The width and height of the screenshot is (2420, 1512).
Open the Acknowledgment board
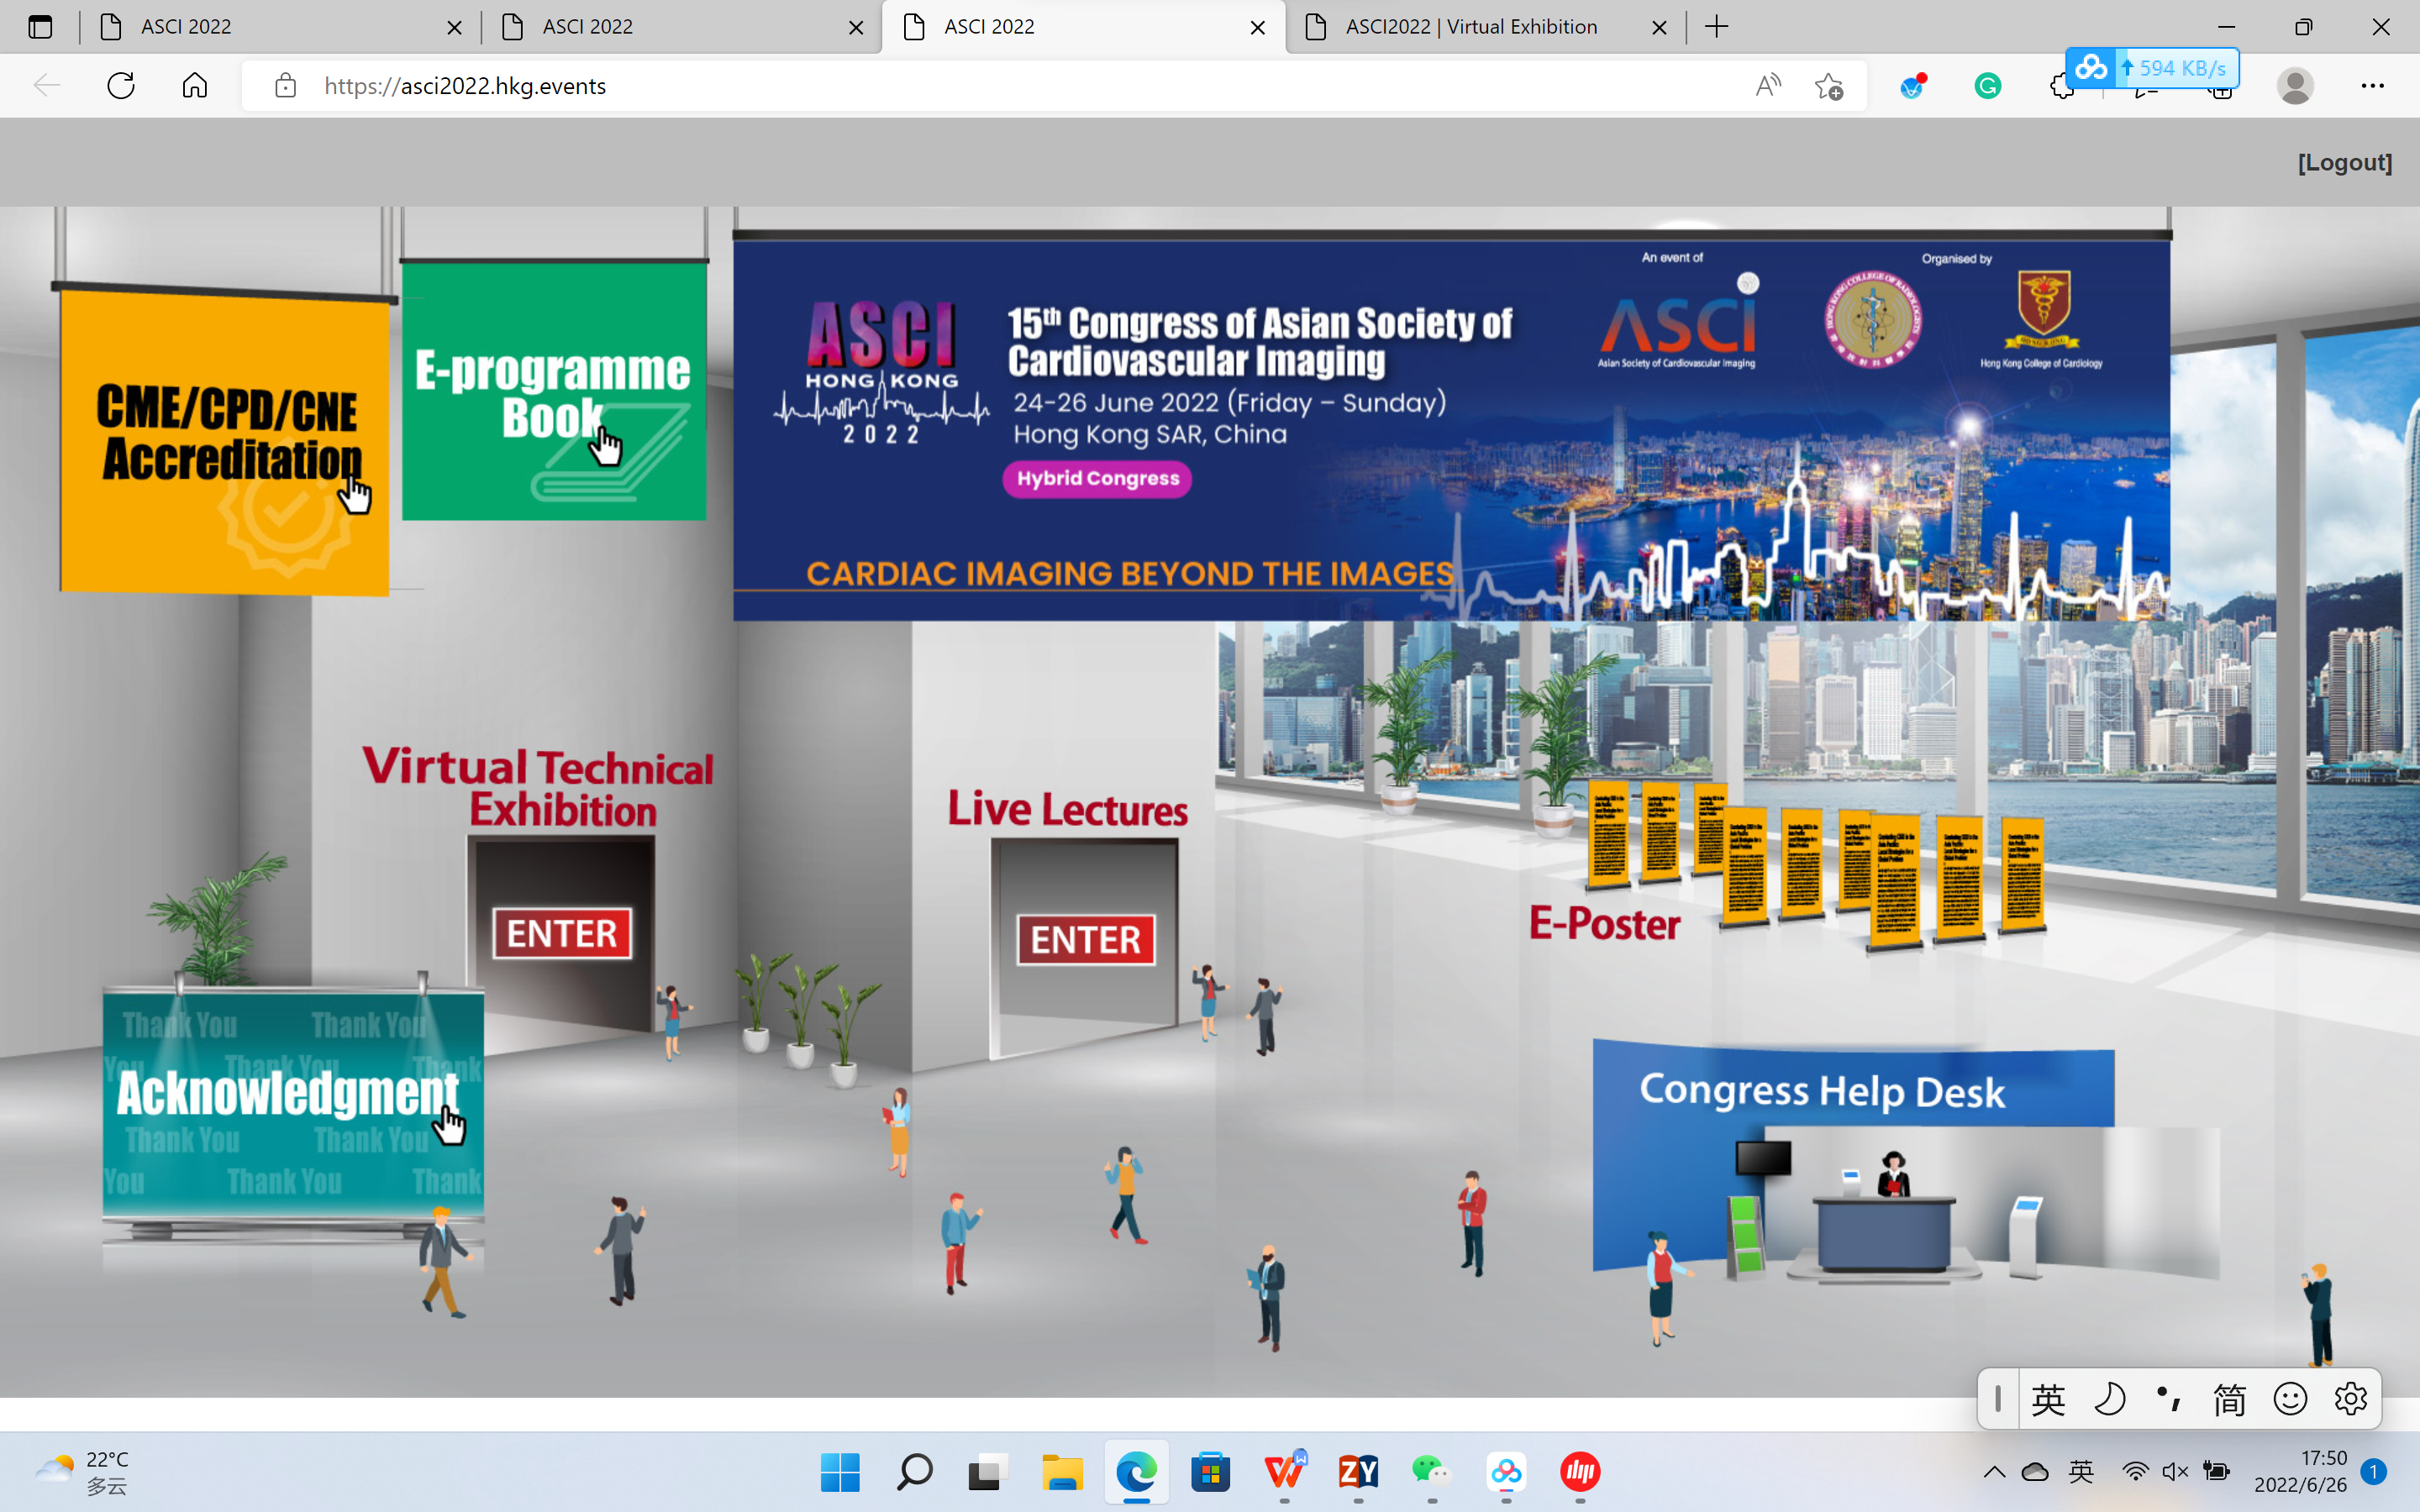point(293,1104)
